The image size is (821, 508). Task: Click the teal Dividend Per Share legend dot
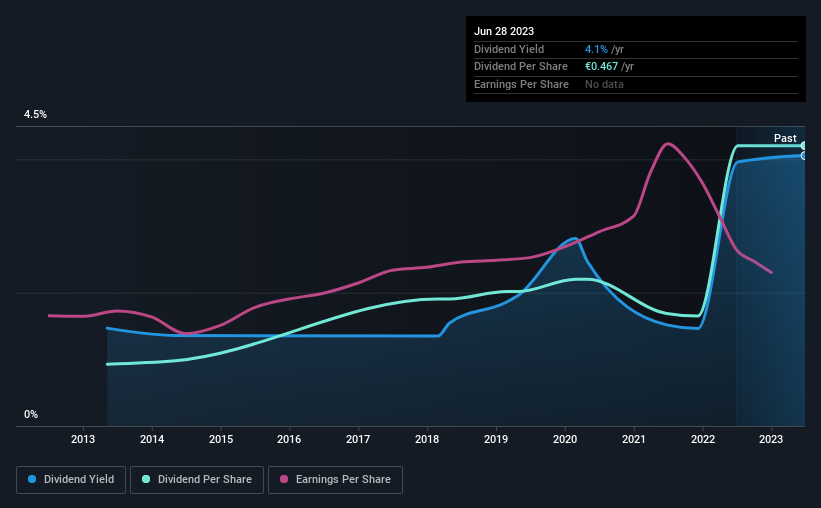(146, 479)
